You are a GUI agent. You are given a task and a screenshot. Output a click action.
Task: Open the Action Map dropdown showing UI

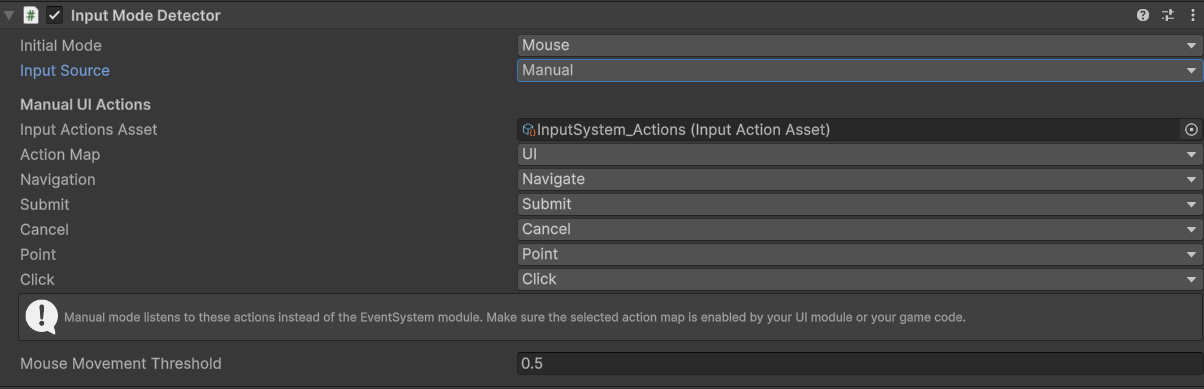click(860, 155)
